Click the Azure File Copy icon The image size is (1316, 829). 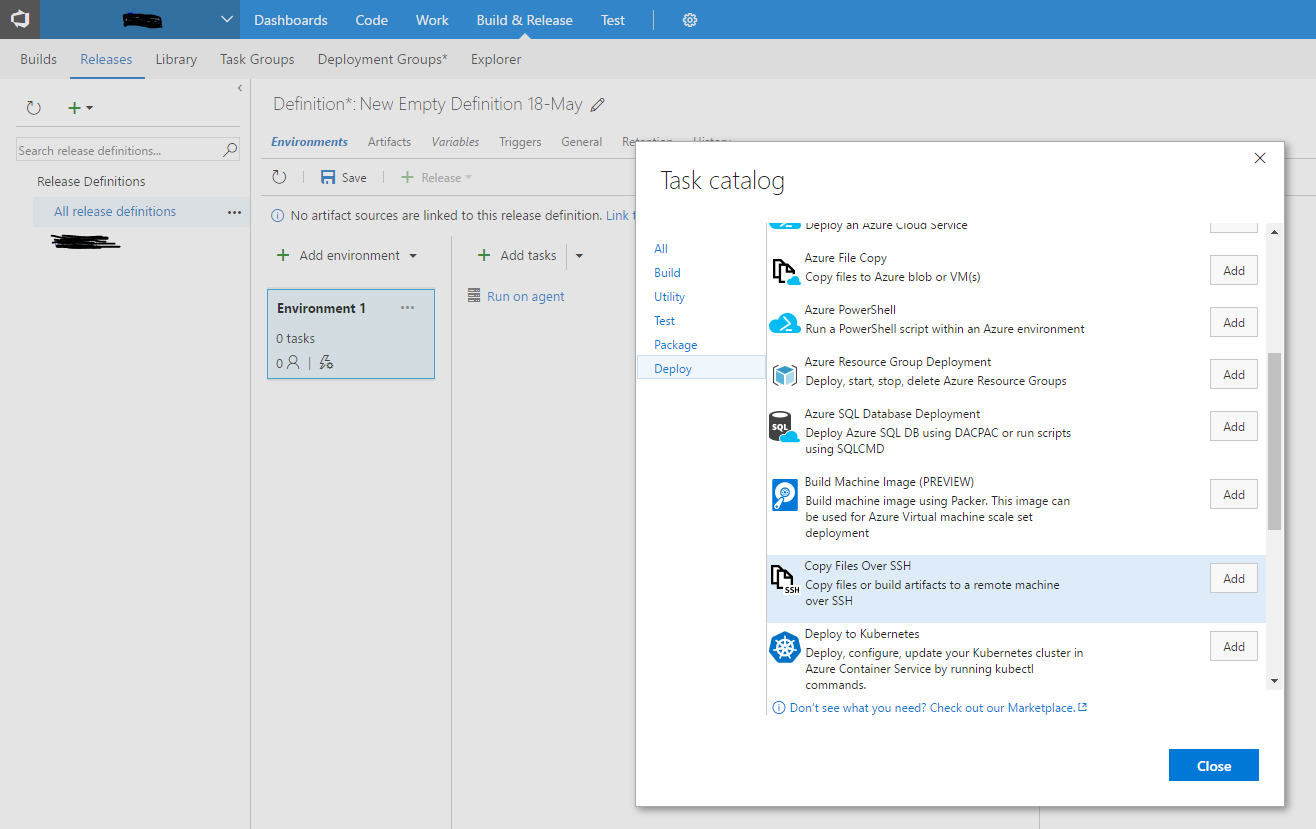(x=785, y=271)
